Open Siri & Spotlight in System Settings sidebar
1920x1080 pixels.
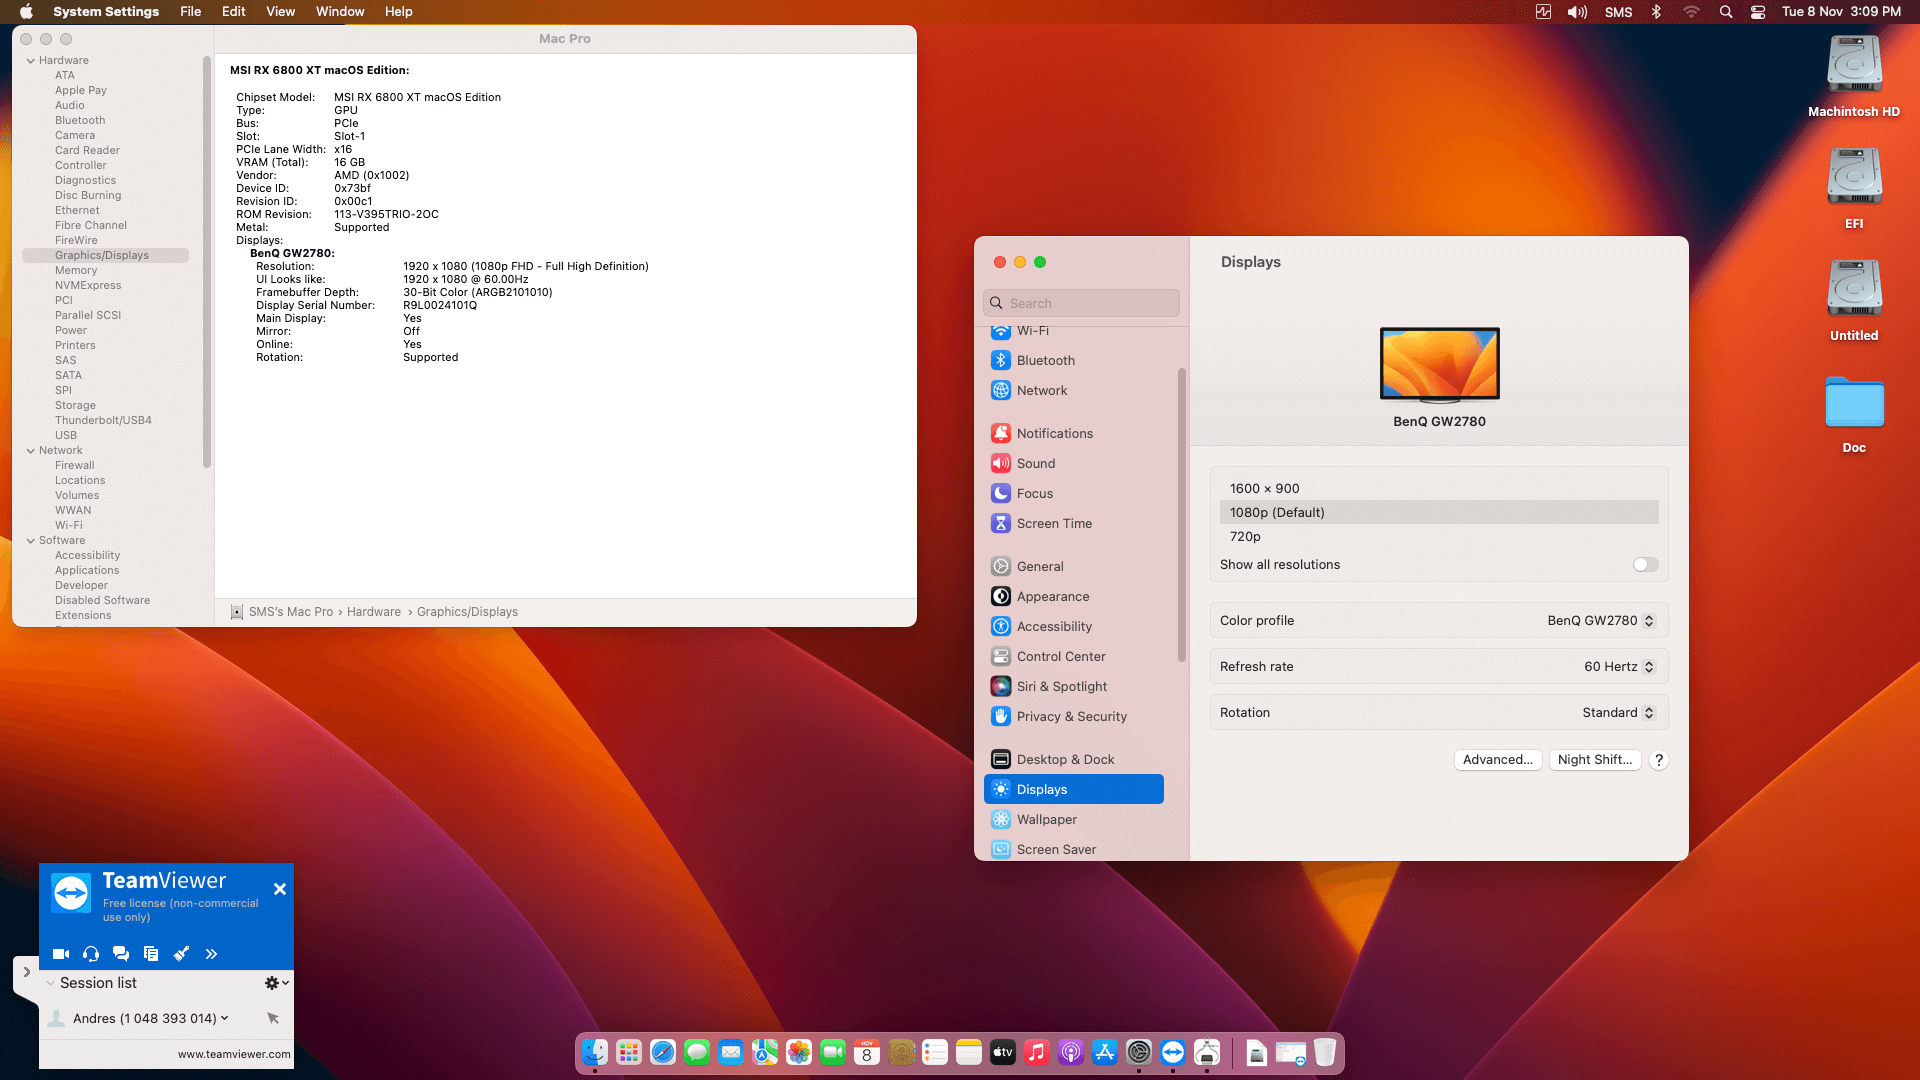[1074, 686]
